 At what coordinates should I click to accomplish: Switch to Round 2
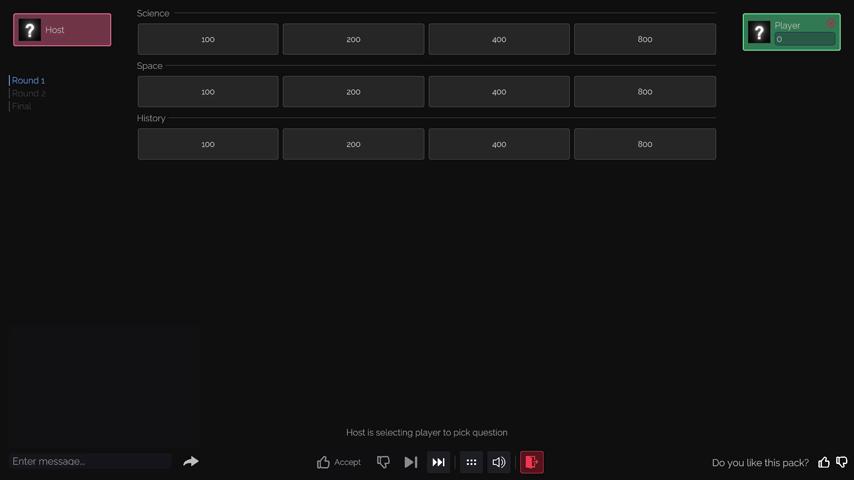click(28, 93)
